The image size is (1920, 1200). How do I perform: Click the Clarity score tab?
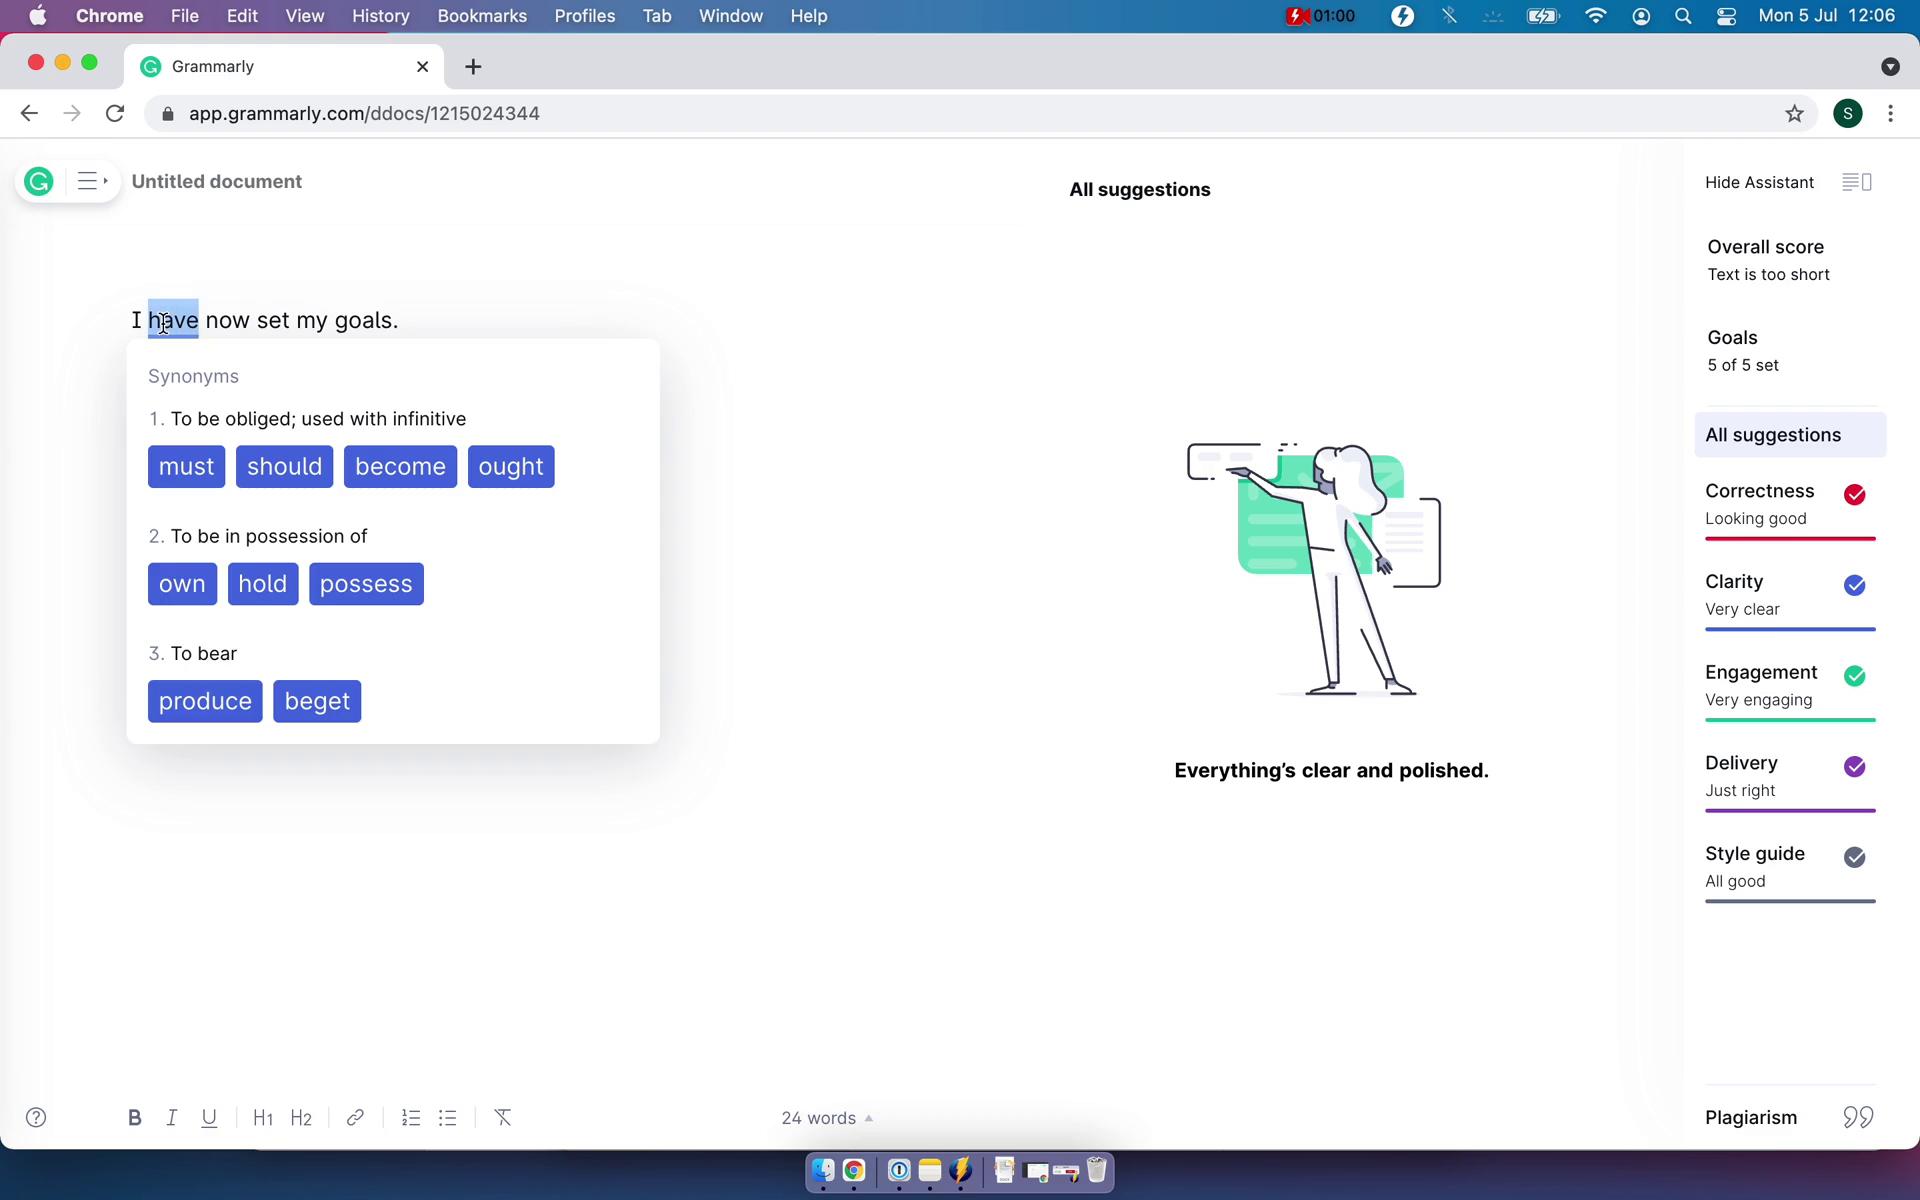click(x=1733, y=581)
